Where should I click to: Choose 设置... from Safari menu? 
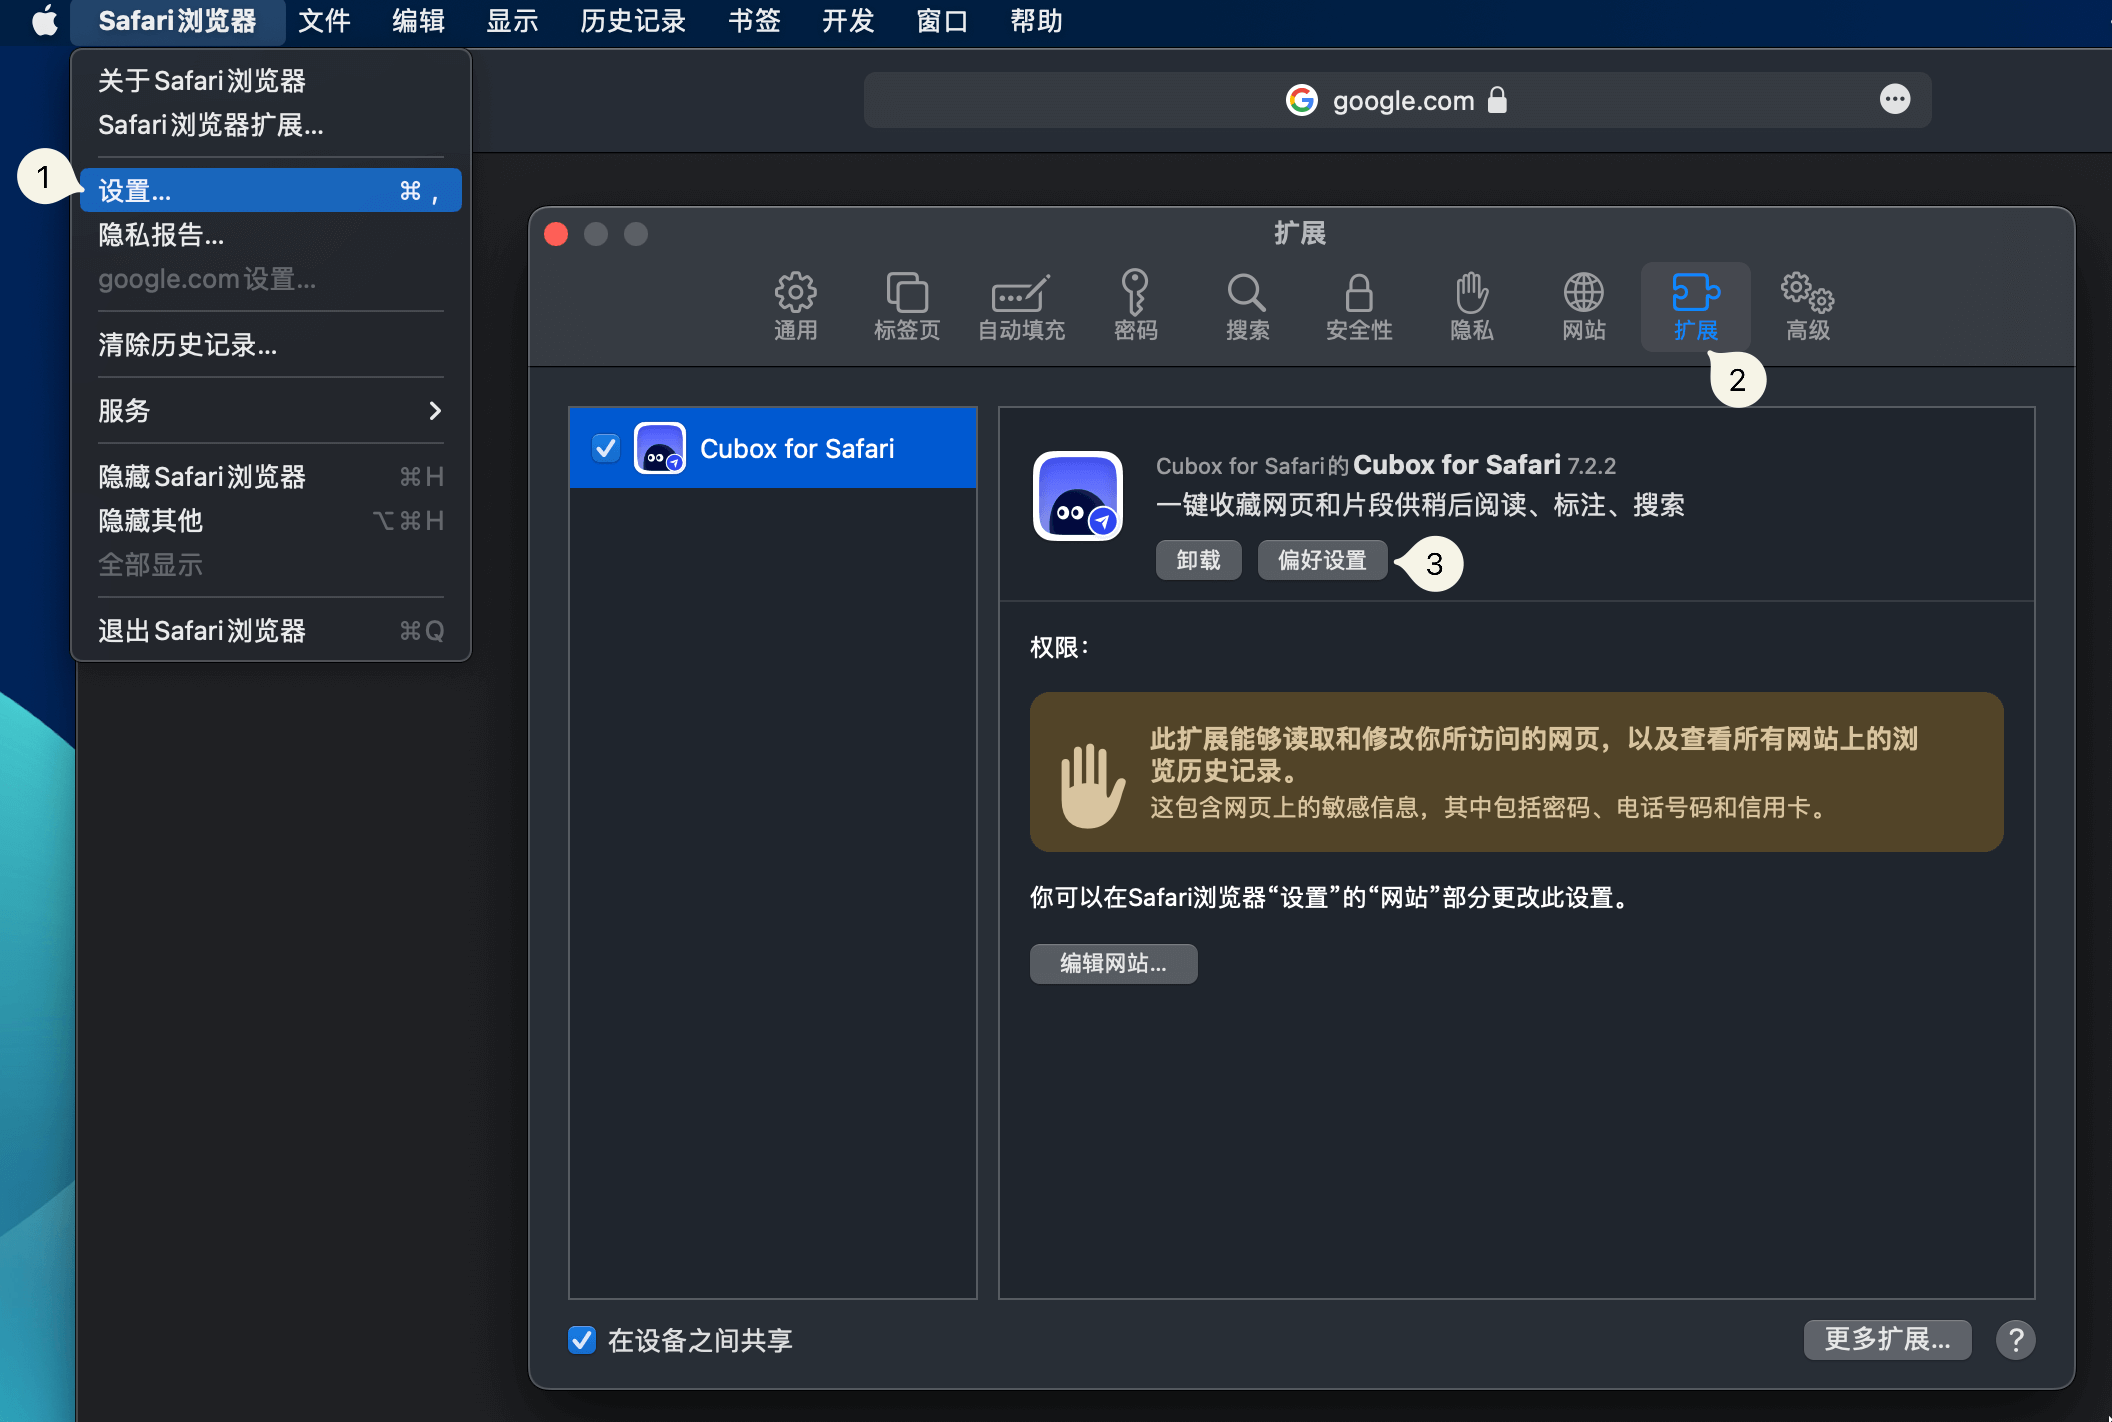pos(270,190)
